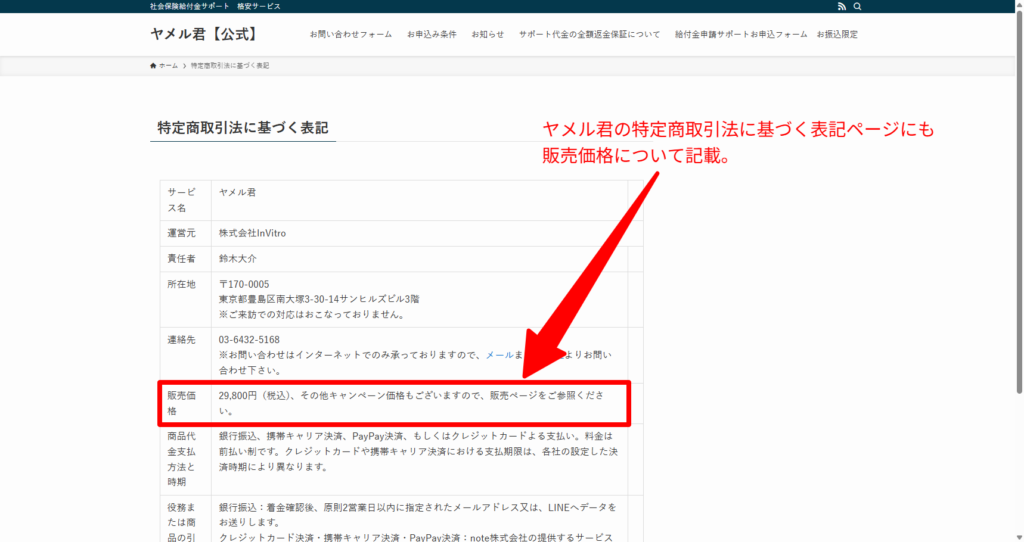Select the 責任者 row label

(x=182, y=259)
